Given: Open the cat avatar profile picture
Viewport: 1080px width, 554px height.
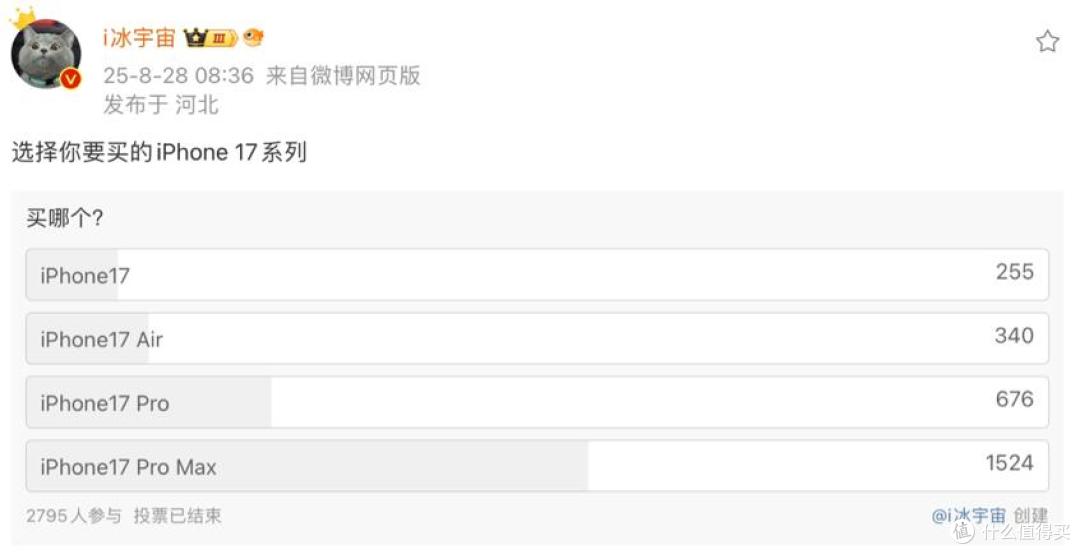Looking at the screenshot, I should (x=46, y=54).
